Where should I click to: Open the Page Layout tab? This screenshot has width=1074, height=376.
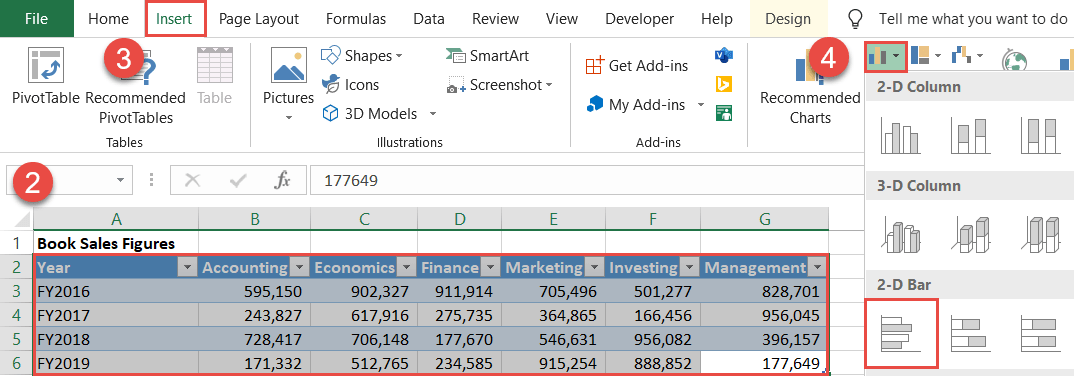259,19
